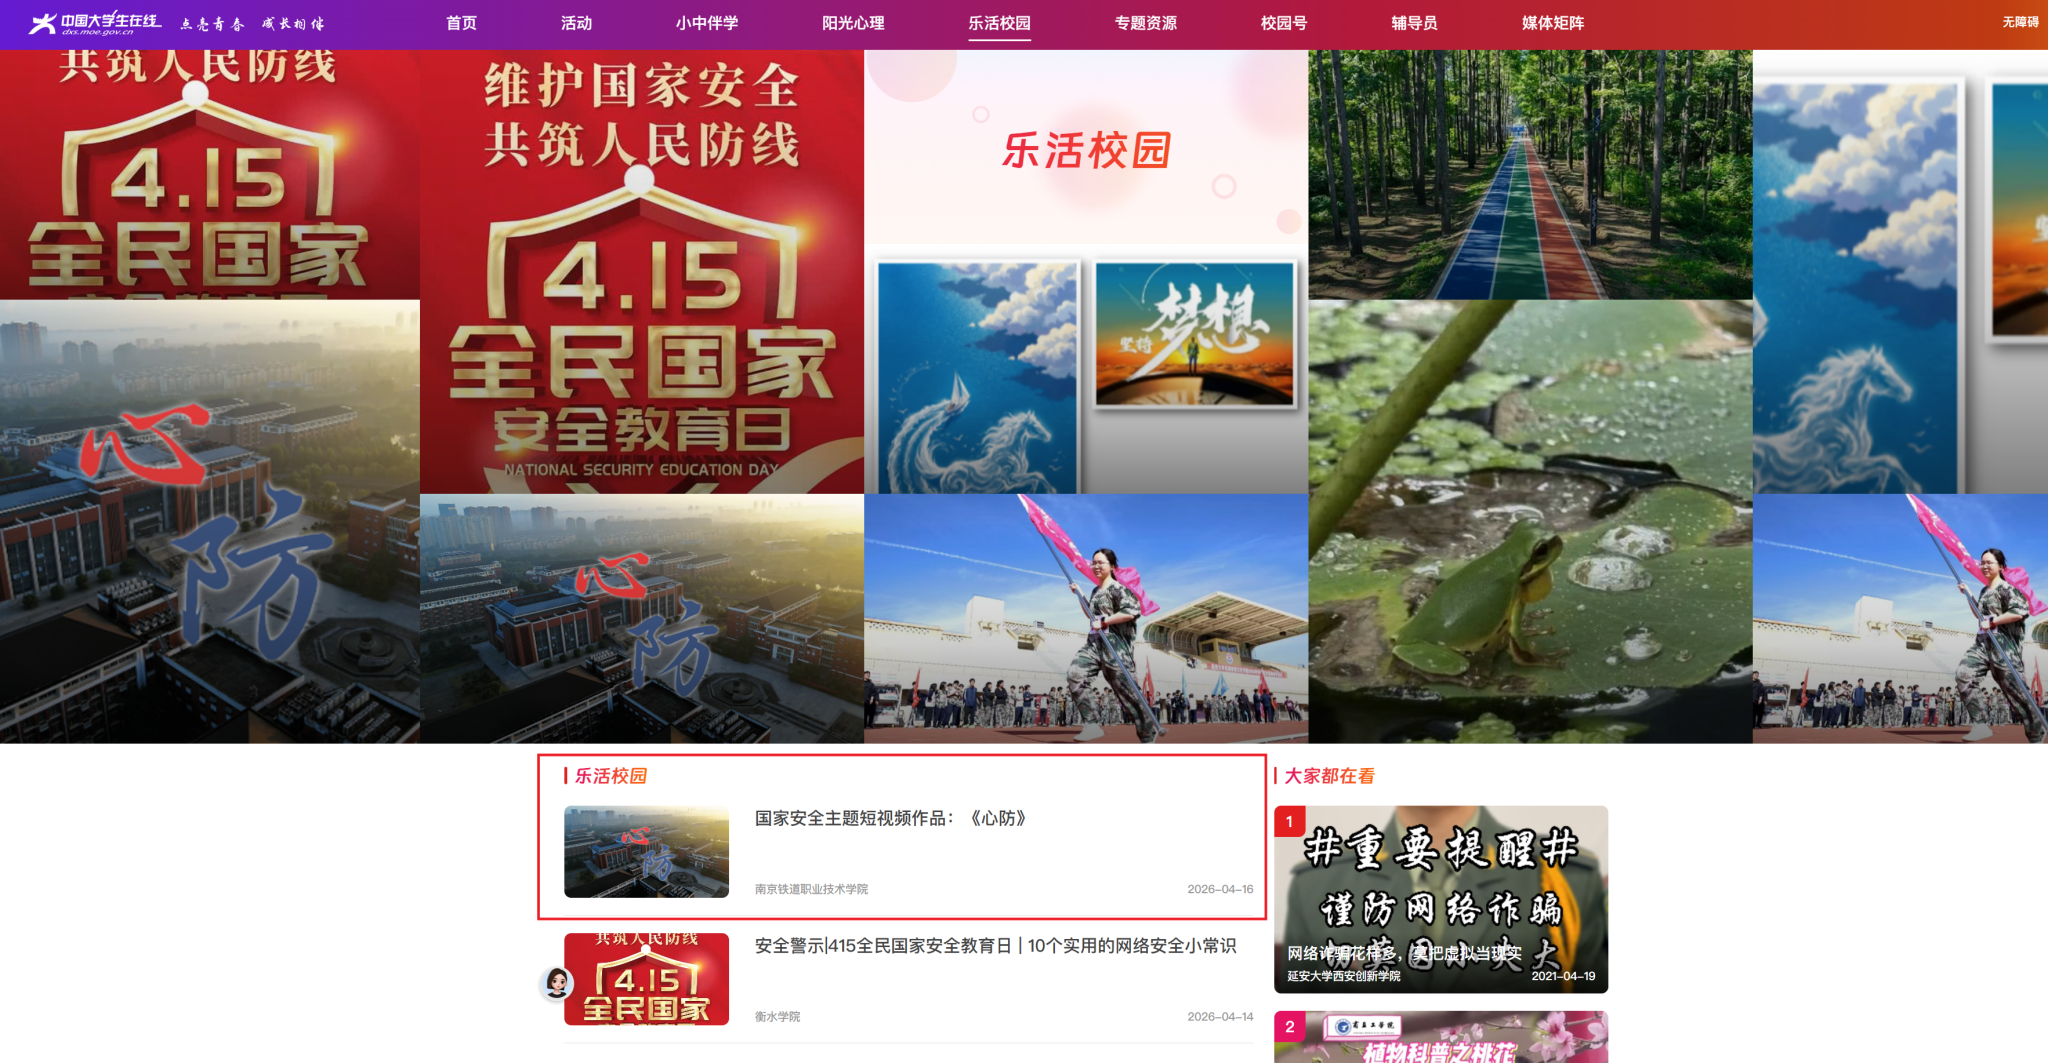Click the red 4.15 article thumbnail in list
This screenshot has height=1063, width=2048.
coord(646,979)
